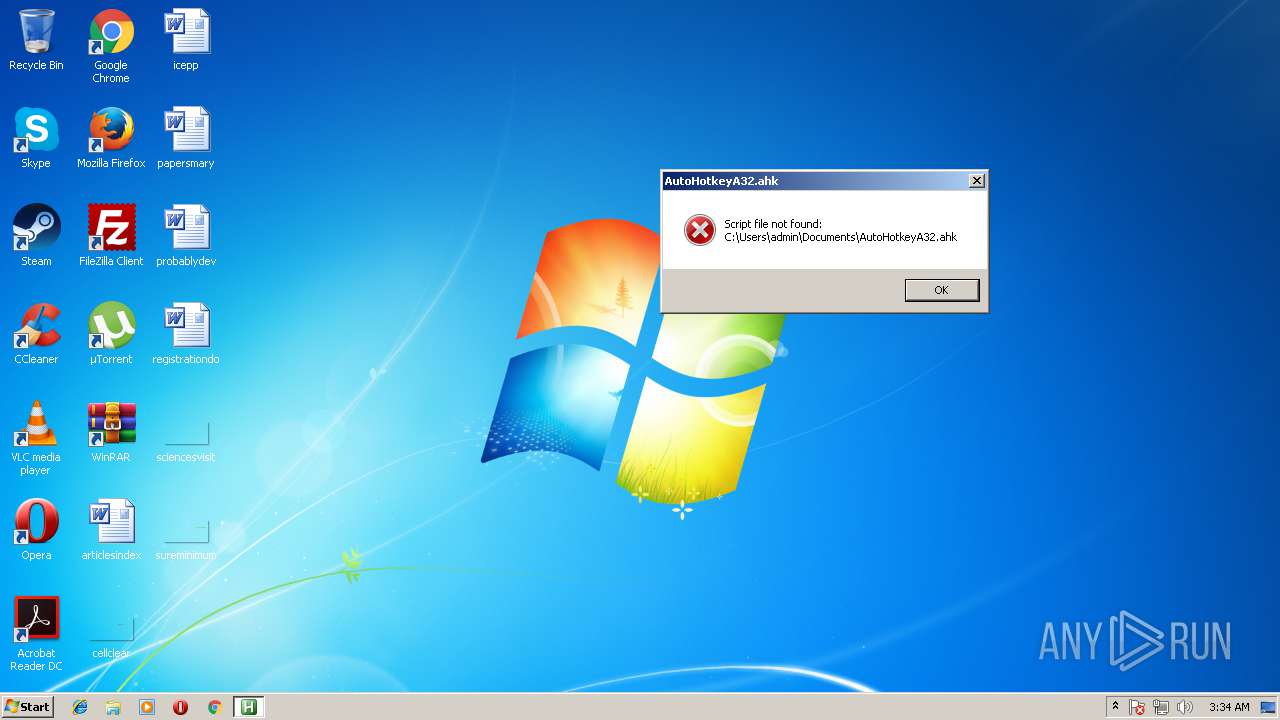
Task: Select the Steam desktop shortcut
Action: [36, 236]
